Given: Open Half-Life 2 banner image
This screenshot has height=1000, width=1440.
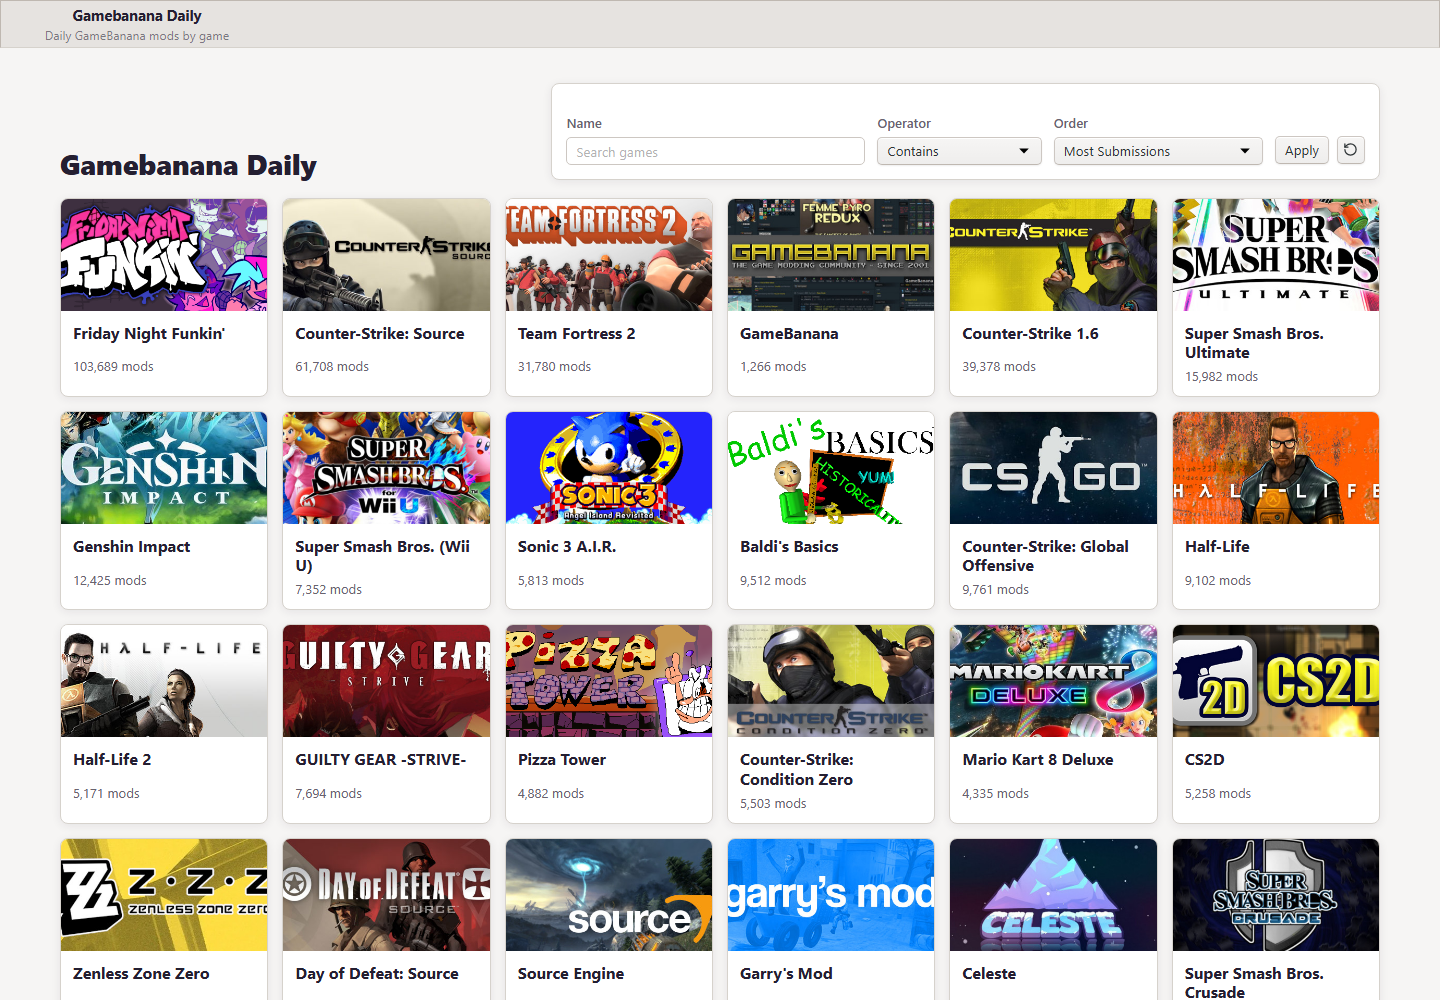Looking at the screenshot, I should pos(164,681).
